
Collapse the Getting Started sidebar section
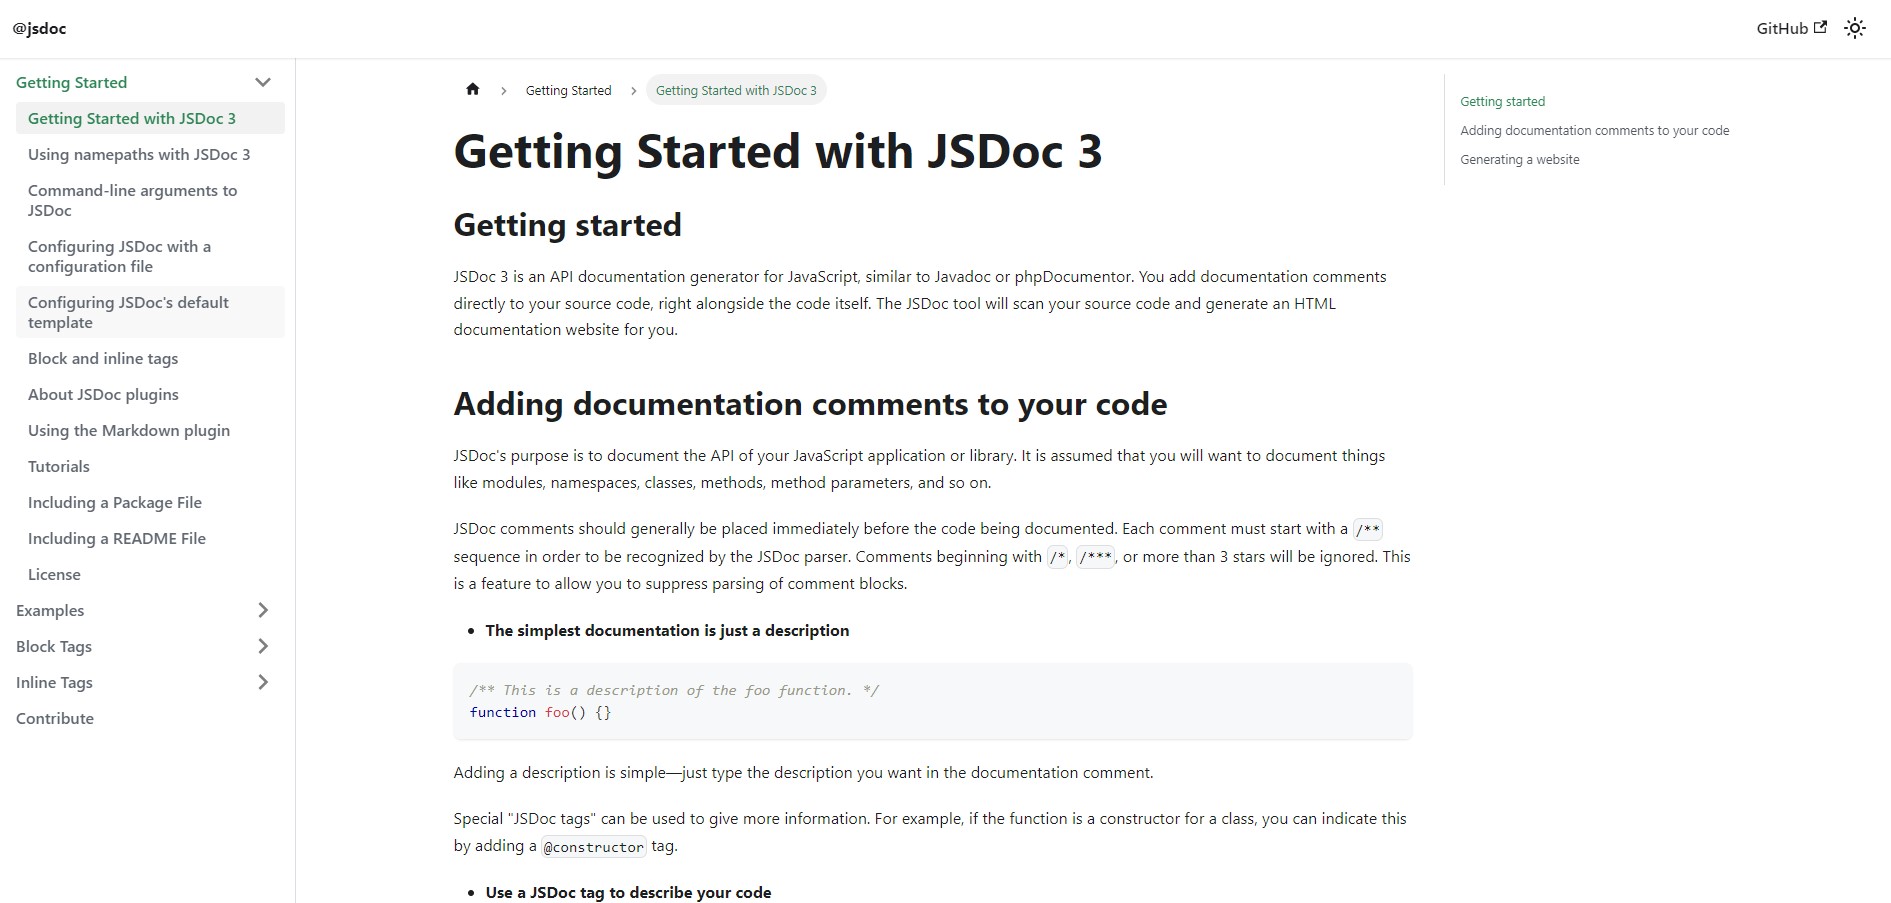[263, 83]
